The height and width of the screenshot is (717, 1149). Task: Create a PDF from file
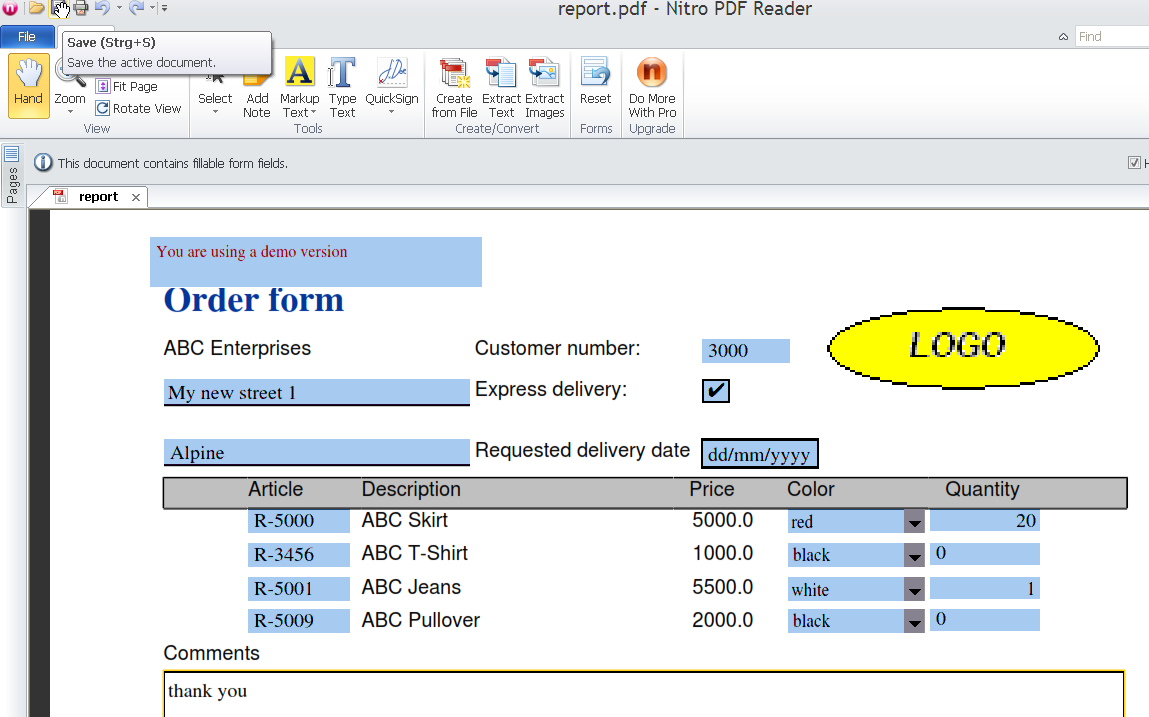(x=454, y=87)
